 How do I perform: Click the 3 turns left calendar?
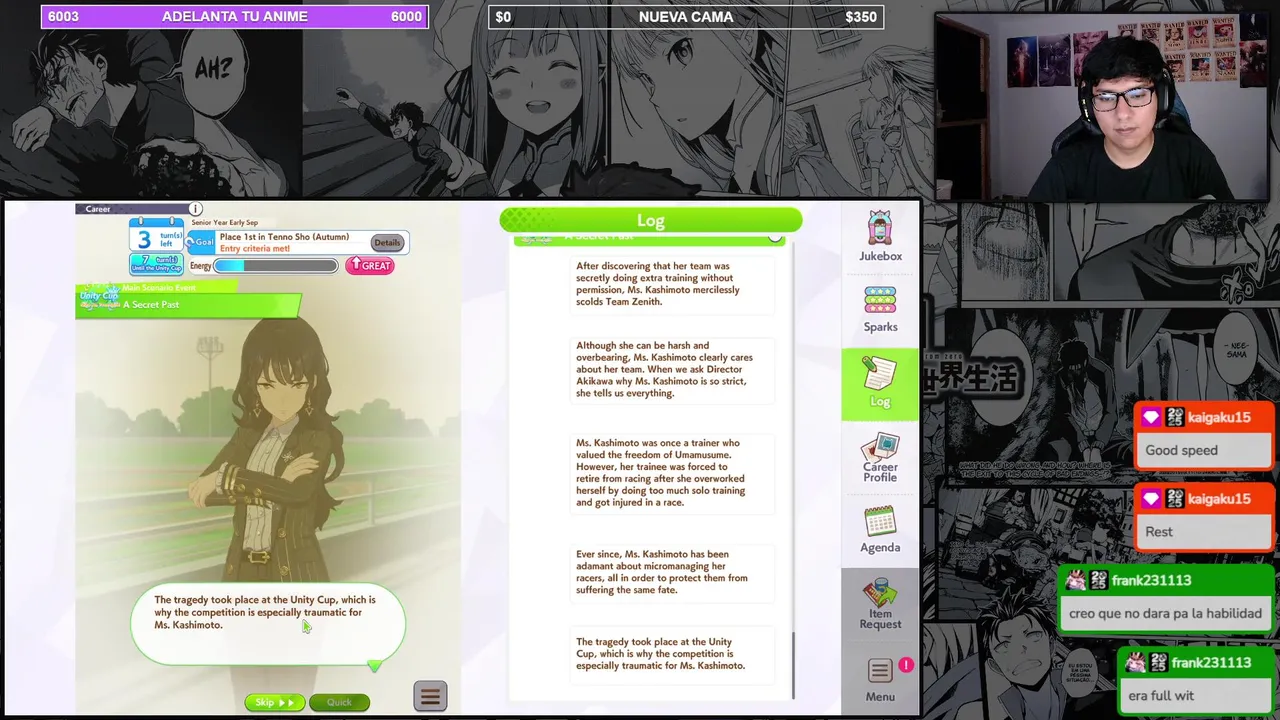[x=156, y=237]
